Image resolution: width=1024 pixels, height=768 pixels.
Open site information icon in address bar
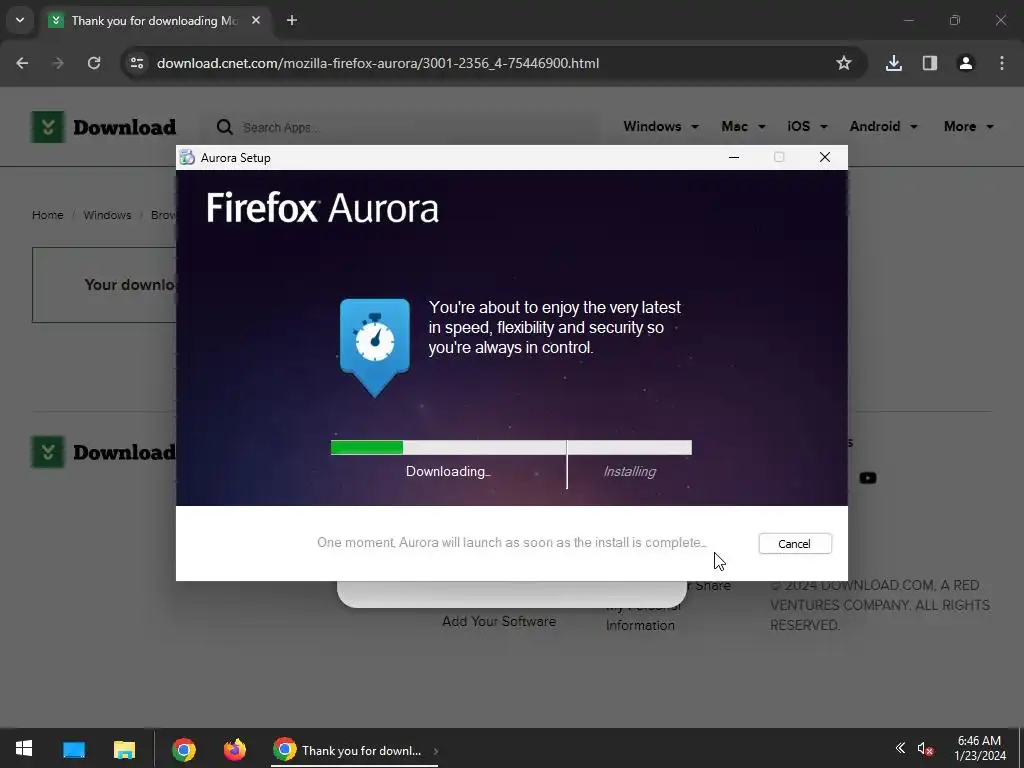[x=137, y=63]
